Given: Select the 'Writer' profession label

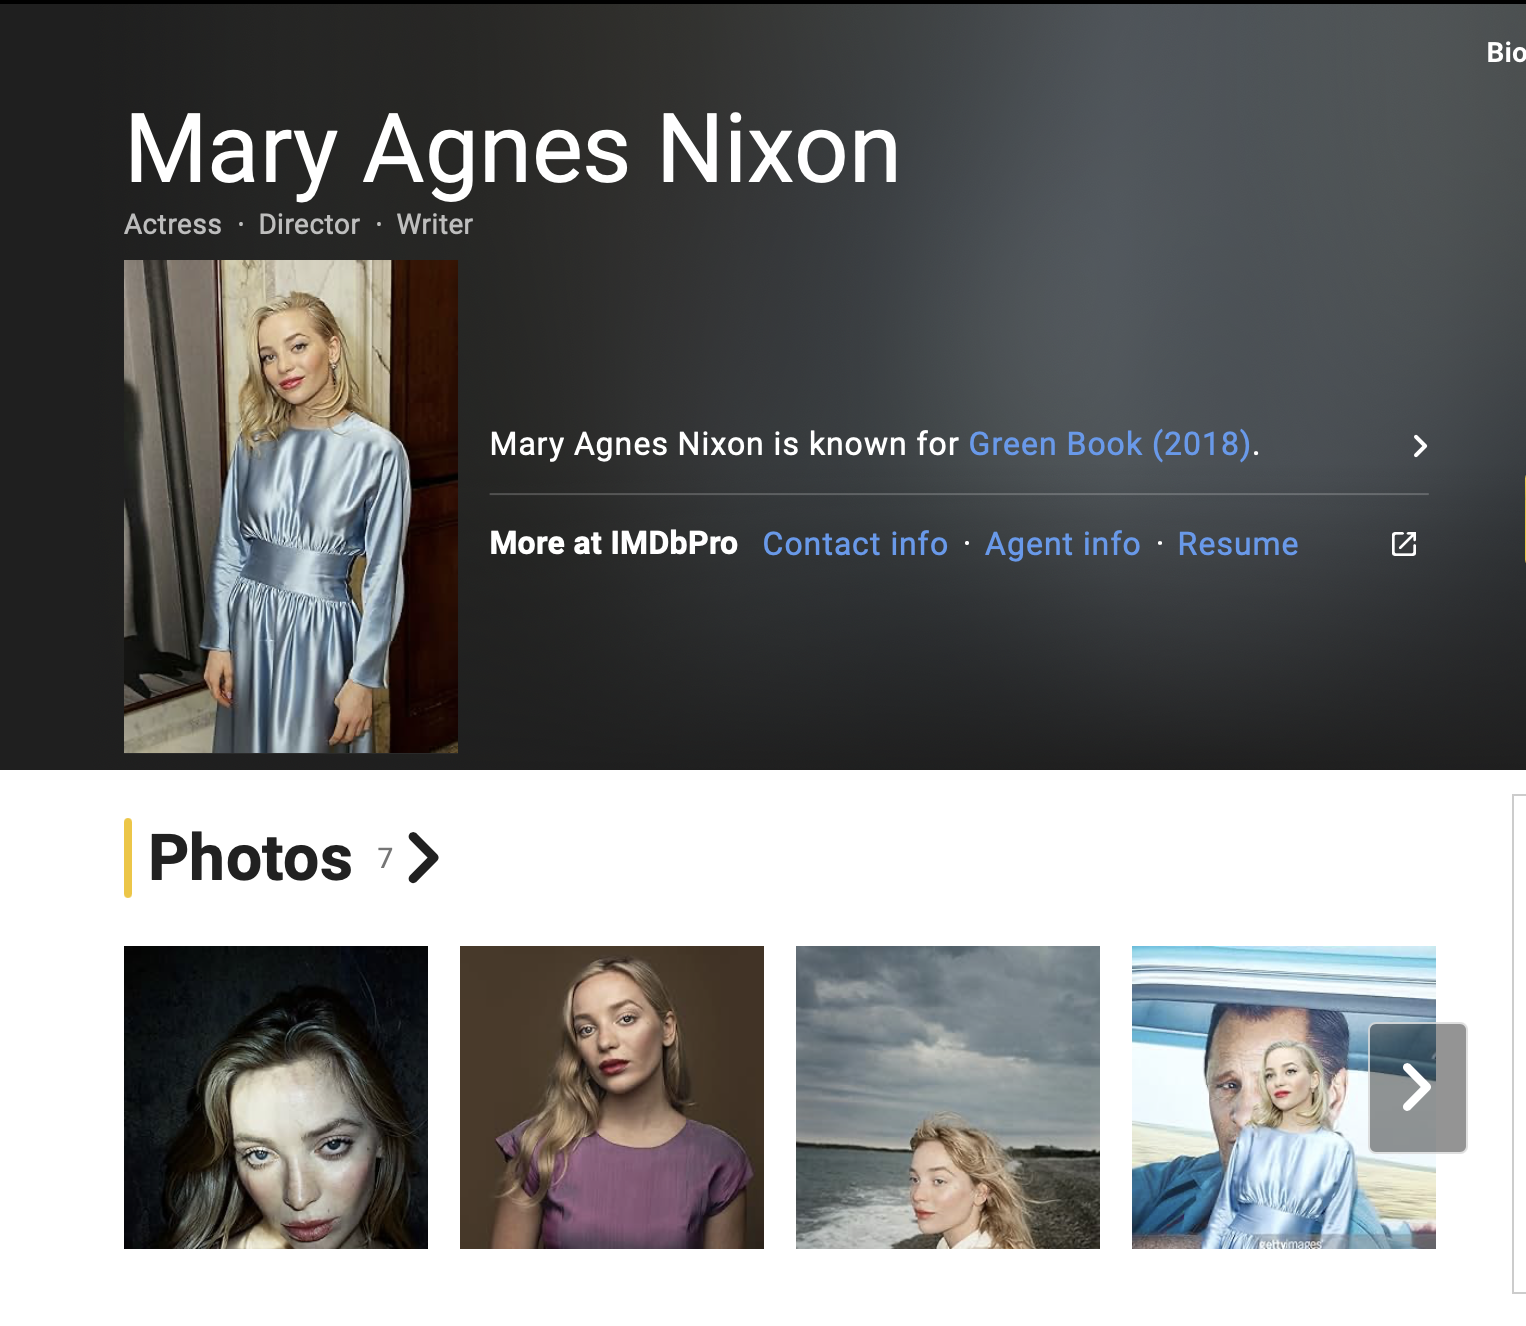Looking at the screenshot, I should pyautogui.click(x=435, y=224).
